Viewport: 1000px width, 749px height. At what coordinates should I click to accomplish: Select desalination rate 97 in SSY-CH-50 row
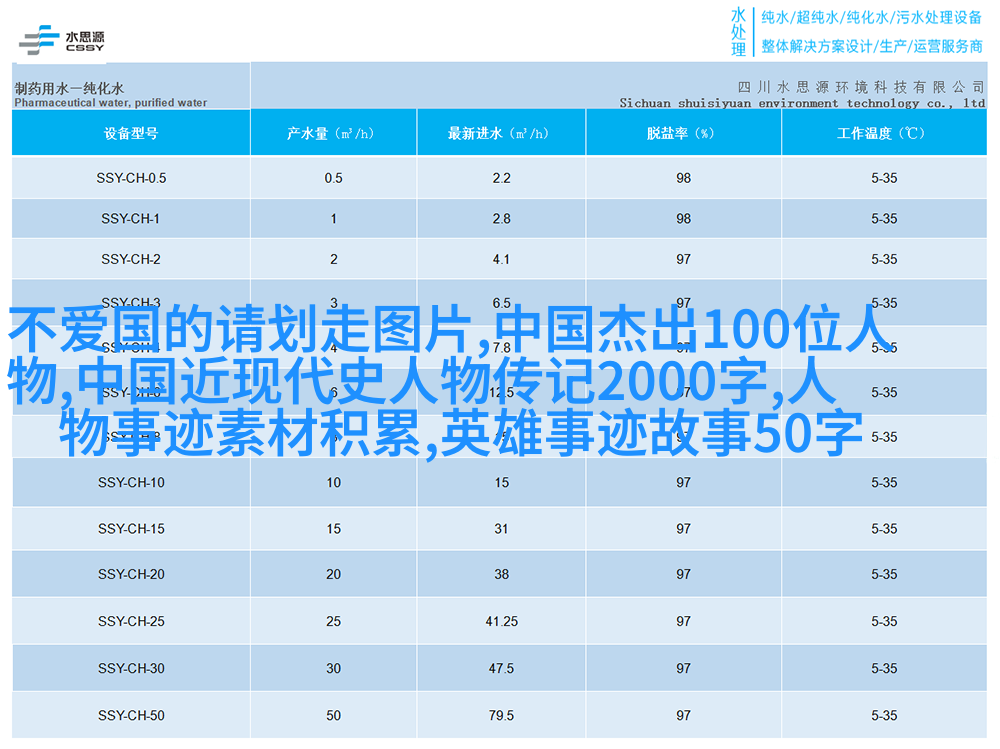(x=684, y=716)
